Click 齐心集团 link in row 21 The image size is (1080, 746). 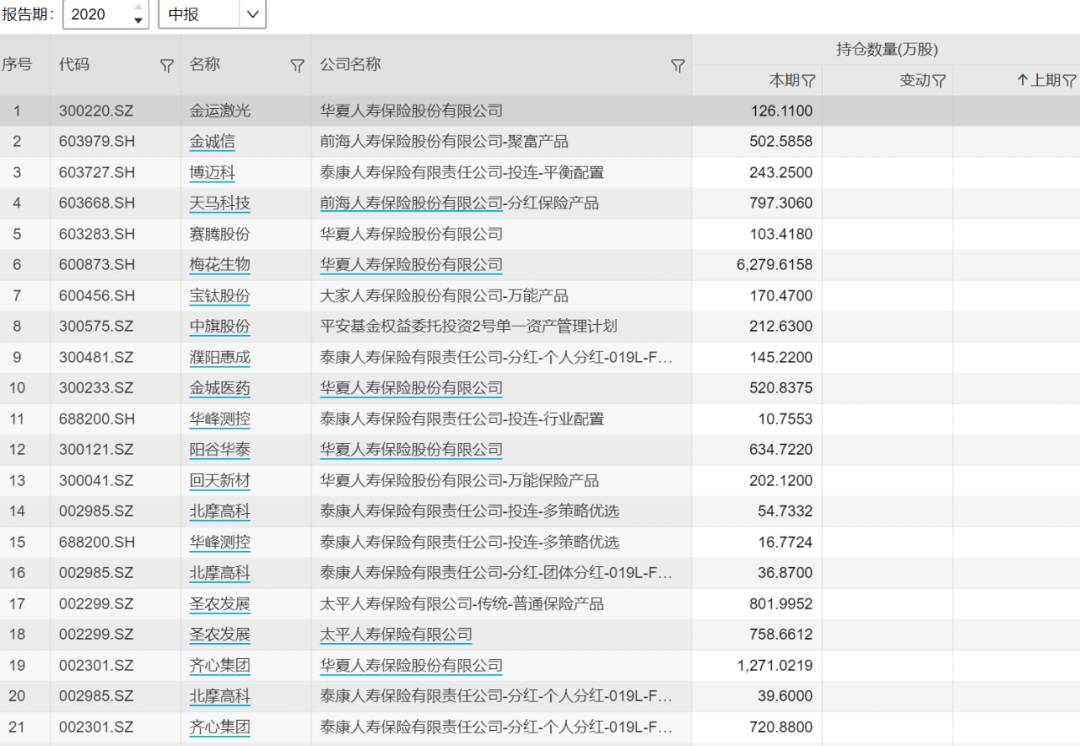point(220,727)
